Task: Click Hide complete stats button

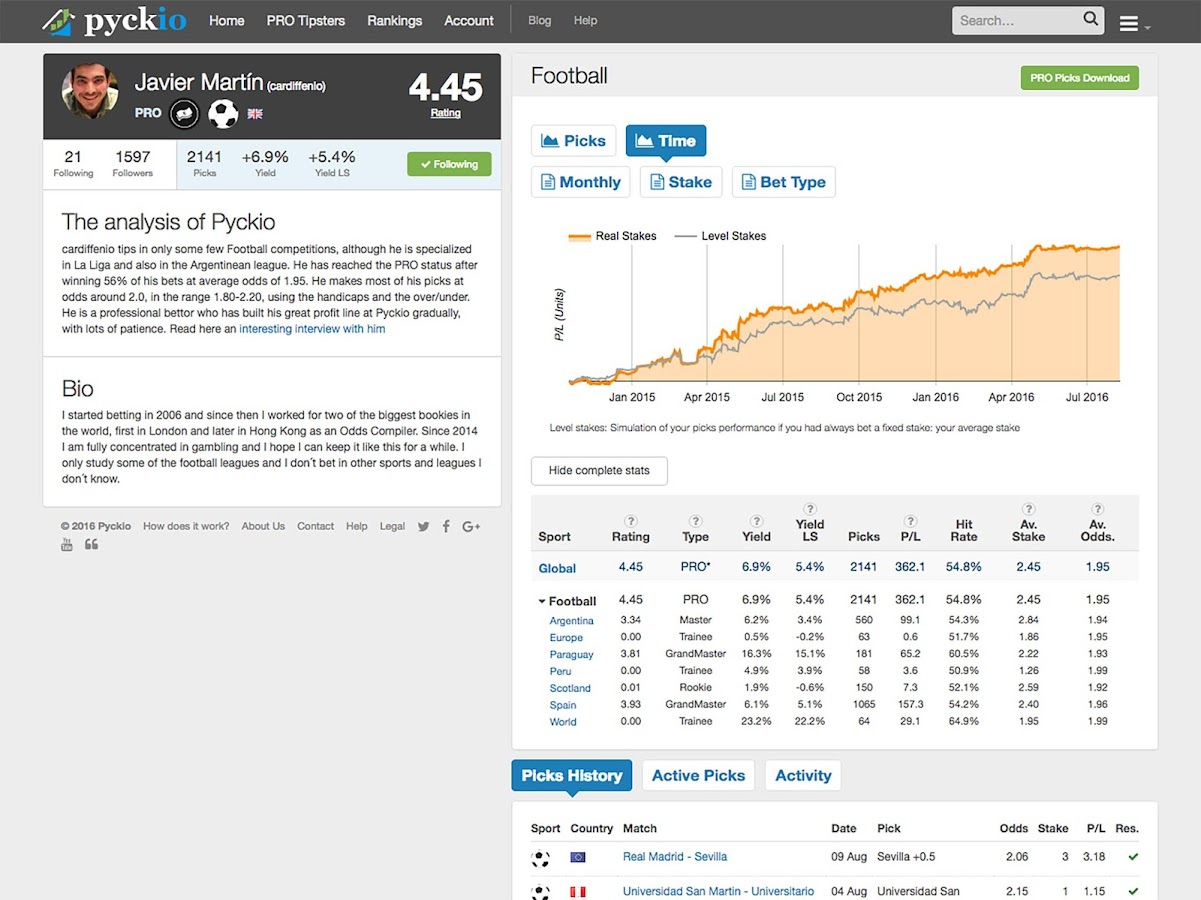Action: [599, 471]
